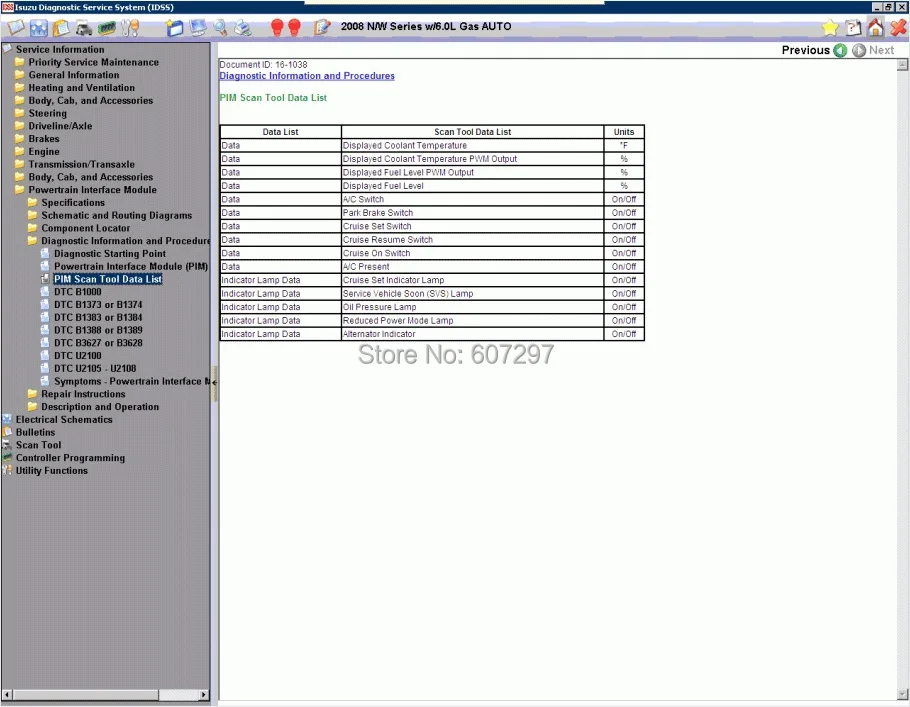Click the Service Vehicle Soon (SVS) Lamp cell
The height and width of the screenshot is (707, 910).
[x=472, y=294]
